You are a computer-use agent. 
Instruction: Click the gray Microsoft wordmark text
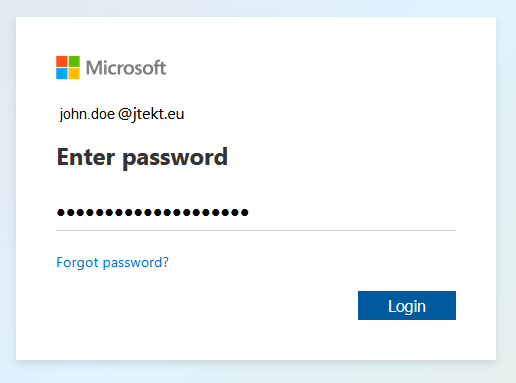coord(126,68)
